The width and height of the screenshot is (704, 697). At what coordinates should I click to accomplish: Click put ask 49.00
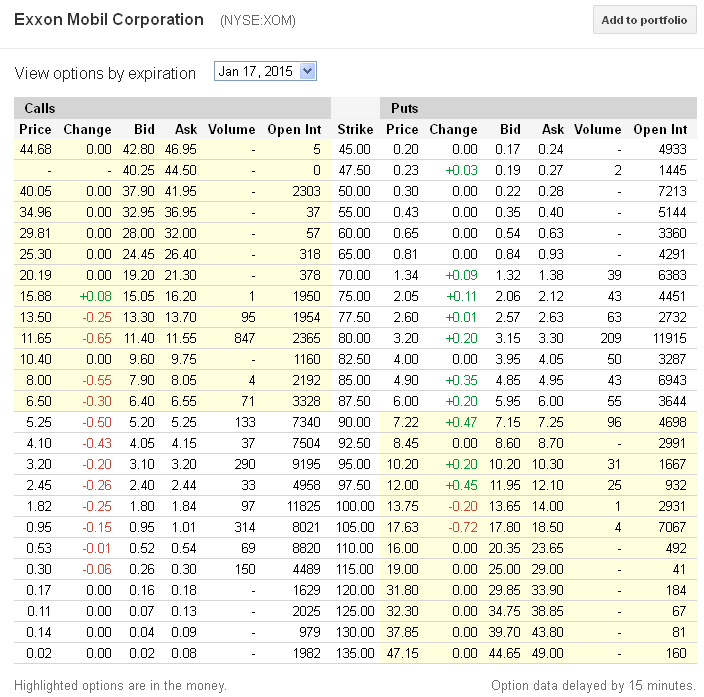click(x=547, y=653)
